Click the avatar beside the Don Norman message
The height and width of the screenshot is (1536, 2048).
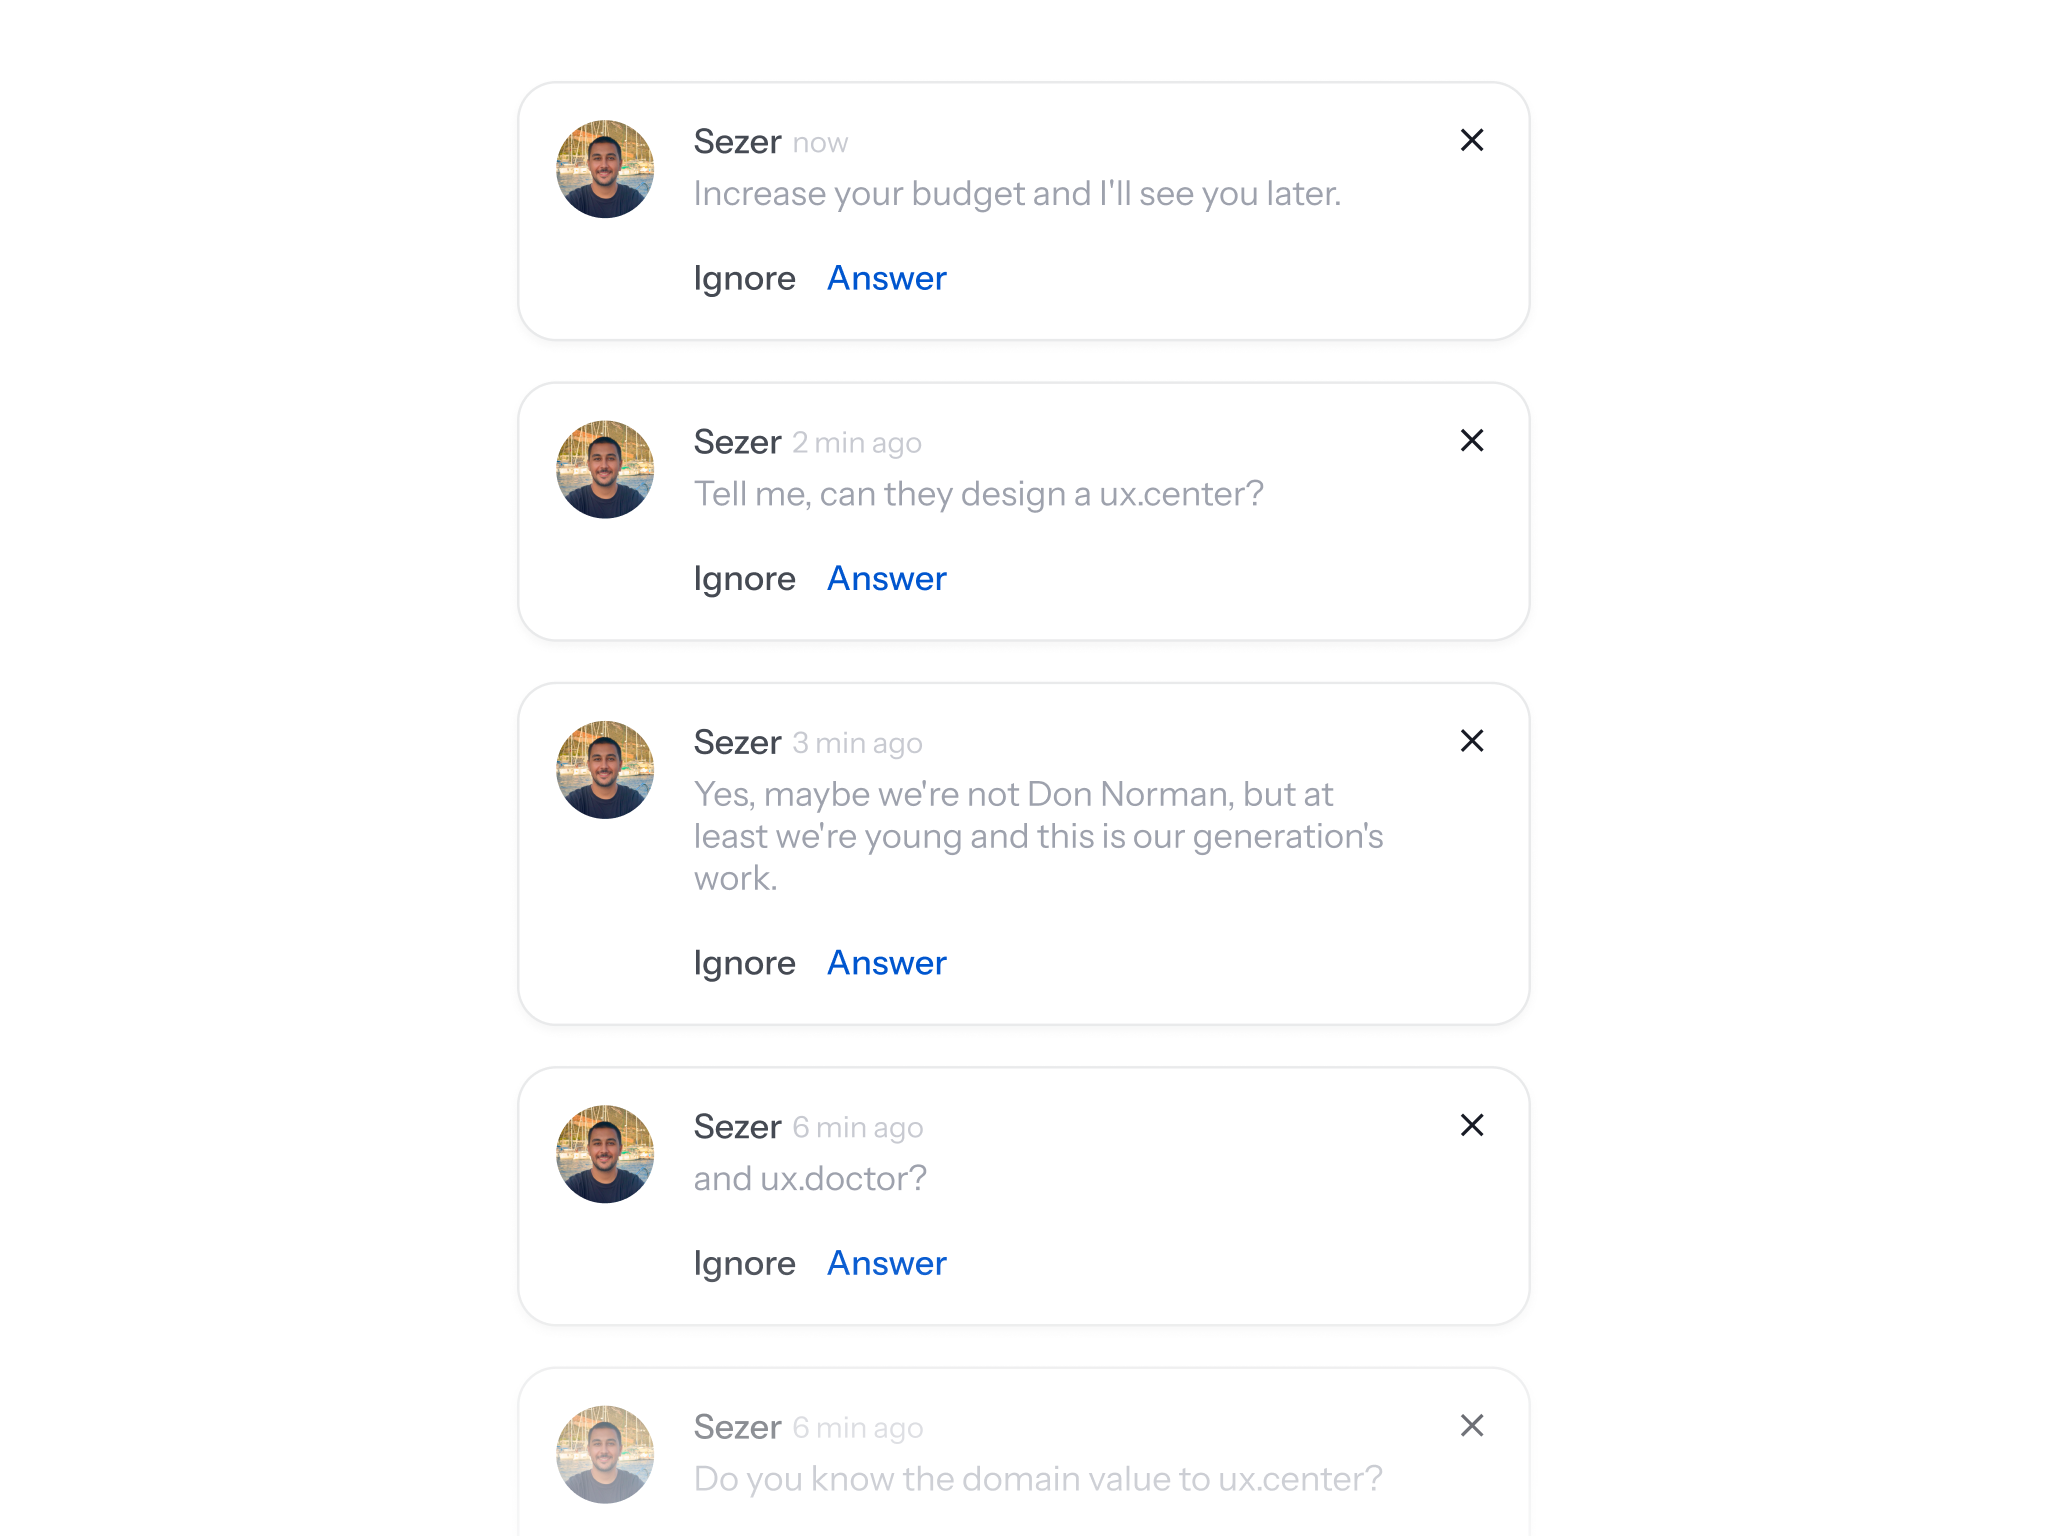[x=605, y=770]
